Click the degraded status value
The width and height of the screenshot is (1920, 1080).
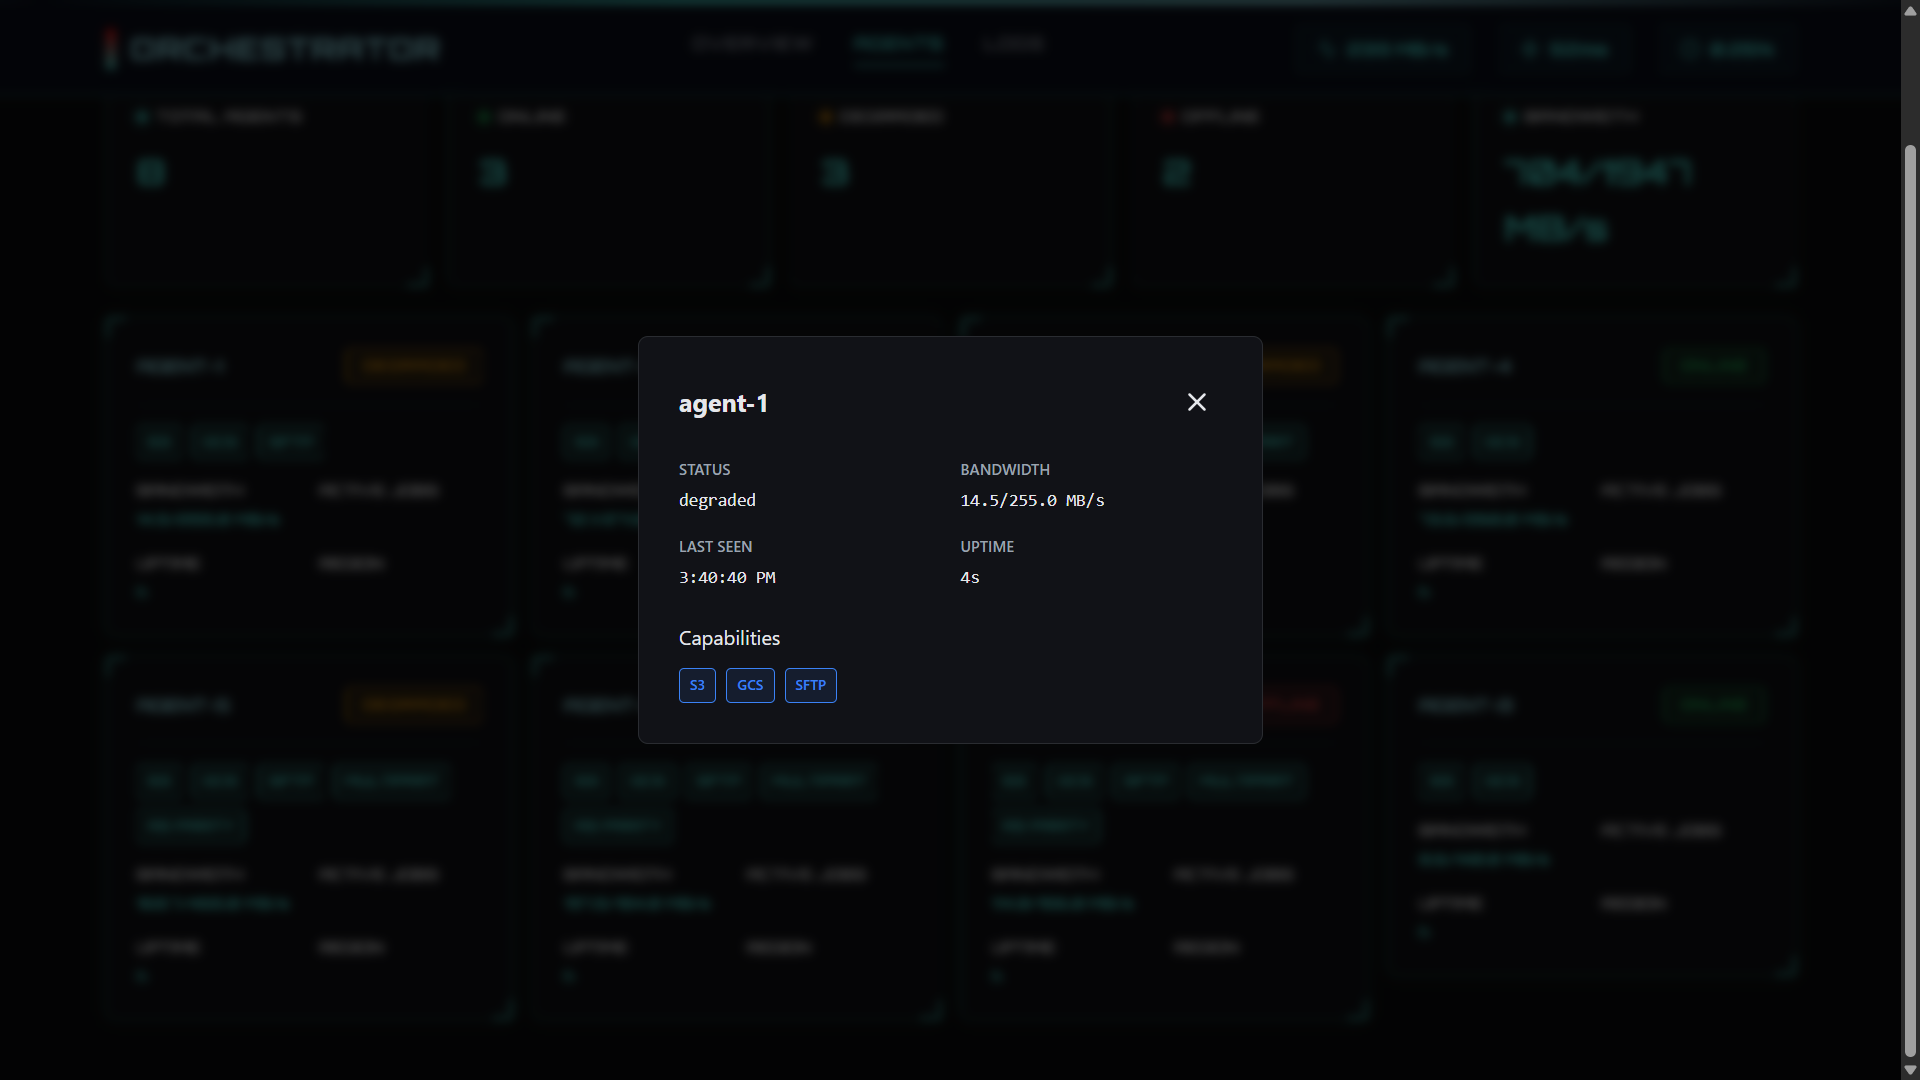[717, 500]
